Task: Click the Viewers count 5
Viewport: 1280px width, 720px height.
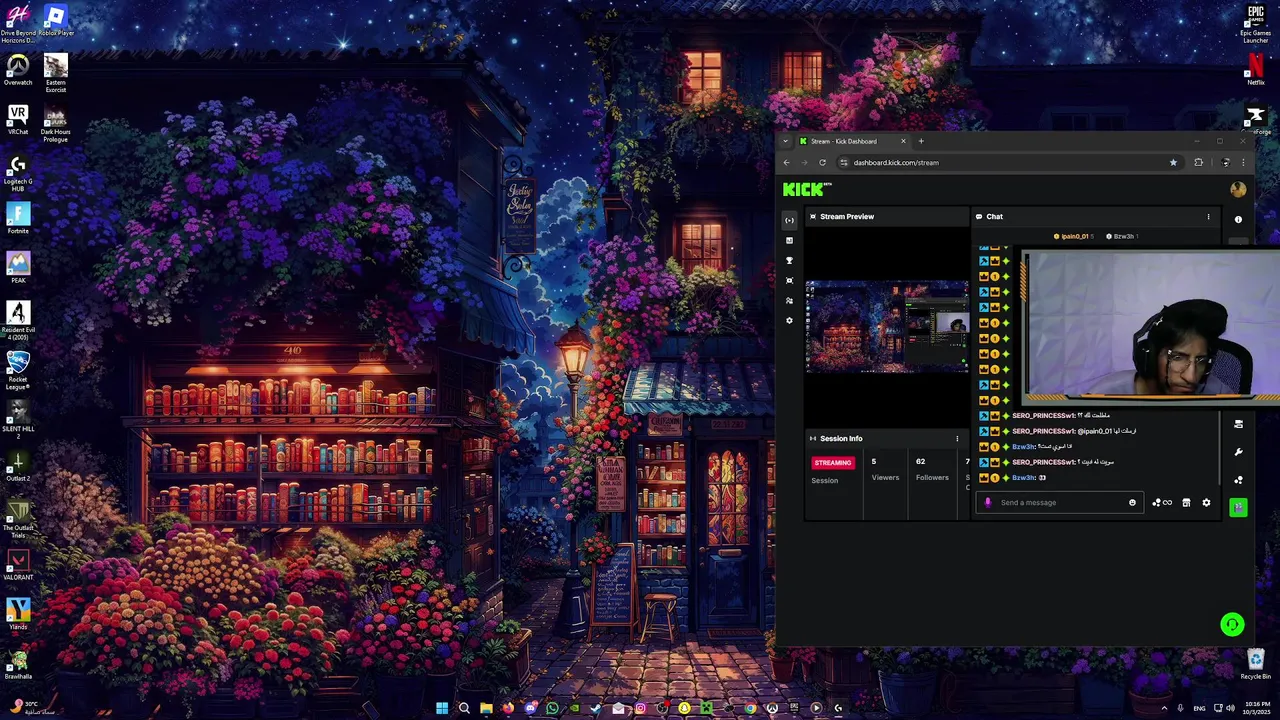Action: pyautogui.click(x=874, y=462)
